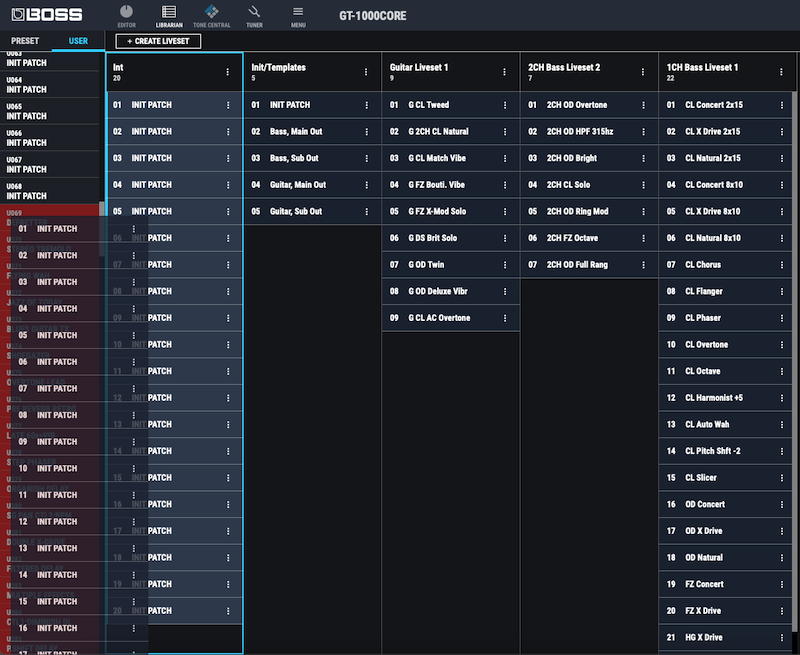Select 2CH OD Bright patch
The image size is (800, 655).
coord(589,158)
